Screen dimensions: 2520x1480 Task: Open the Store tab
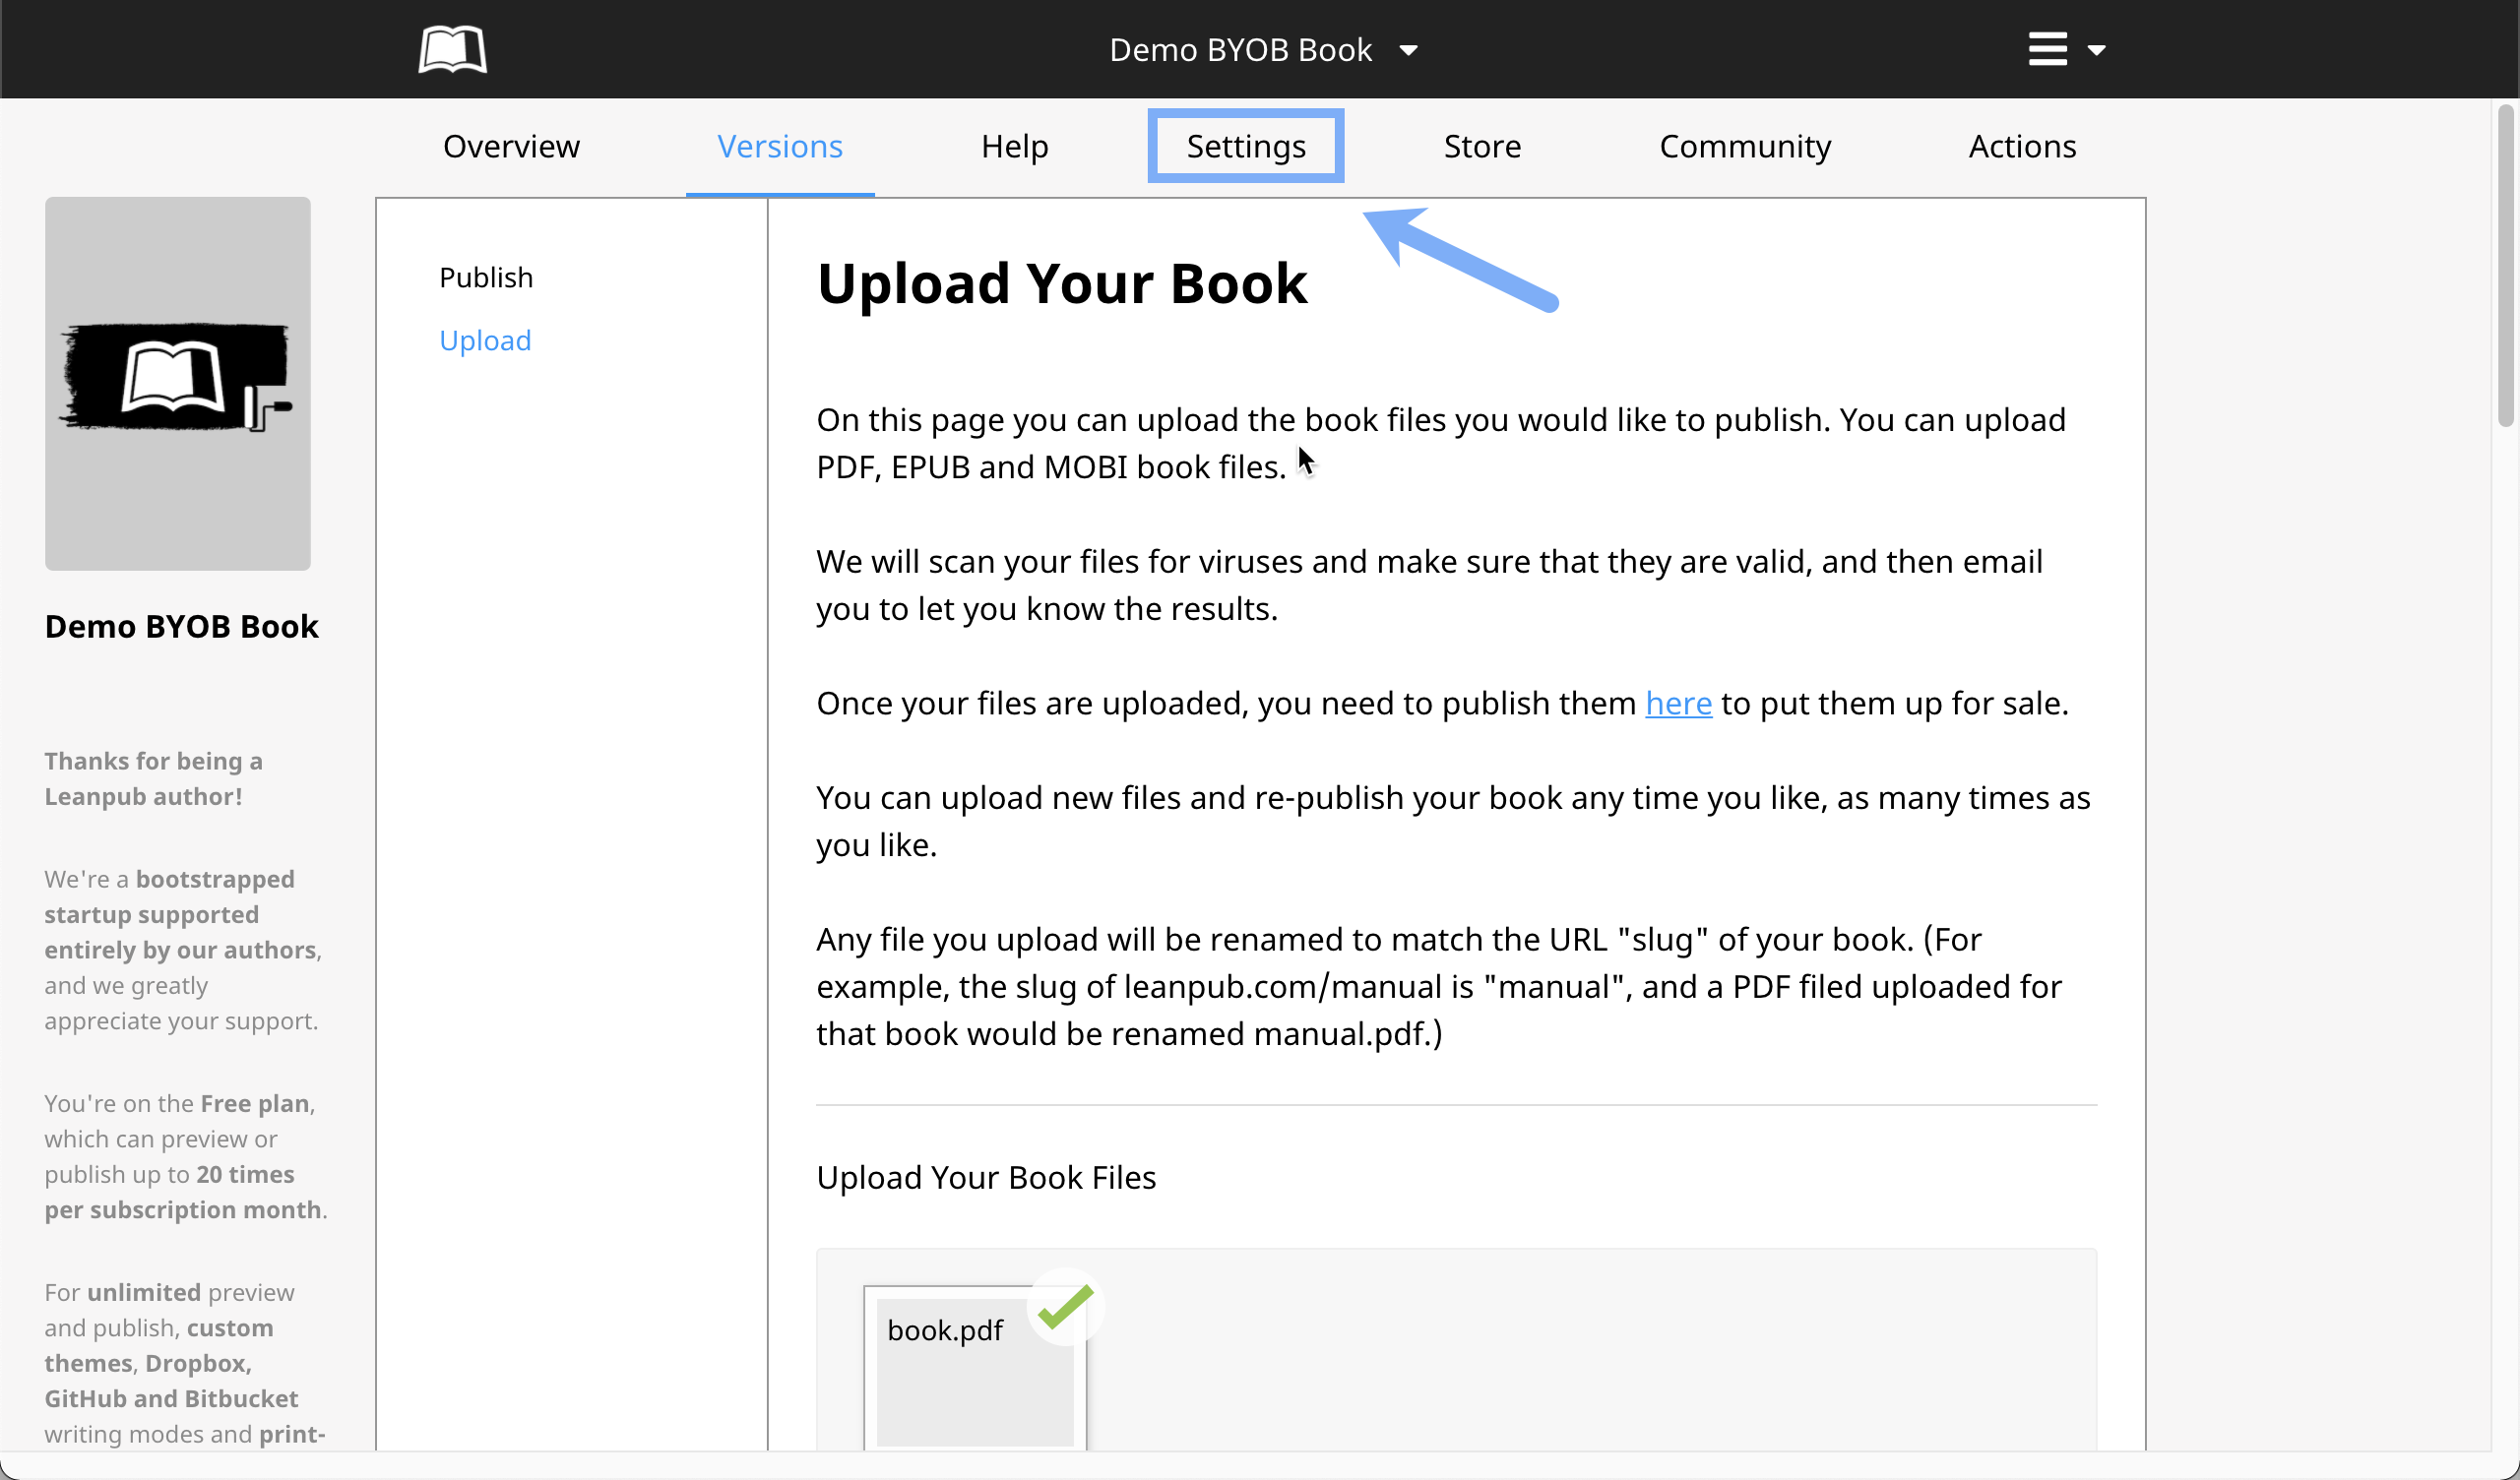pyautogui.click(x=1482, y=146)
